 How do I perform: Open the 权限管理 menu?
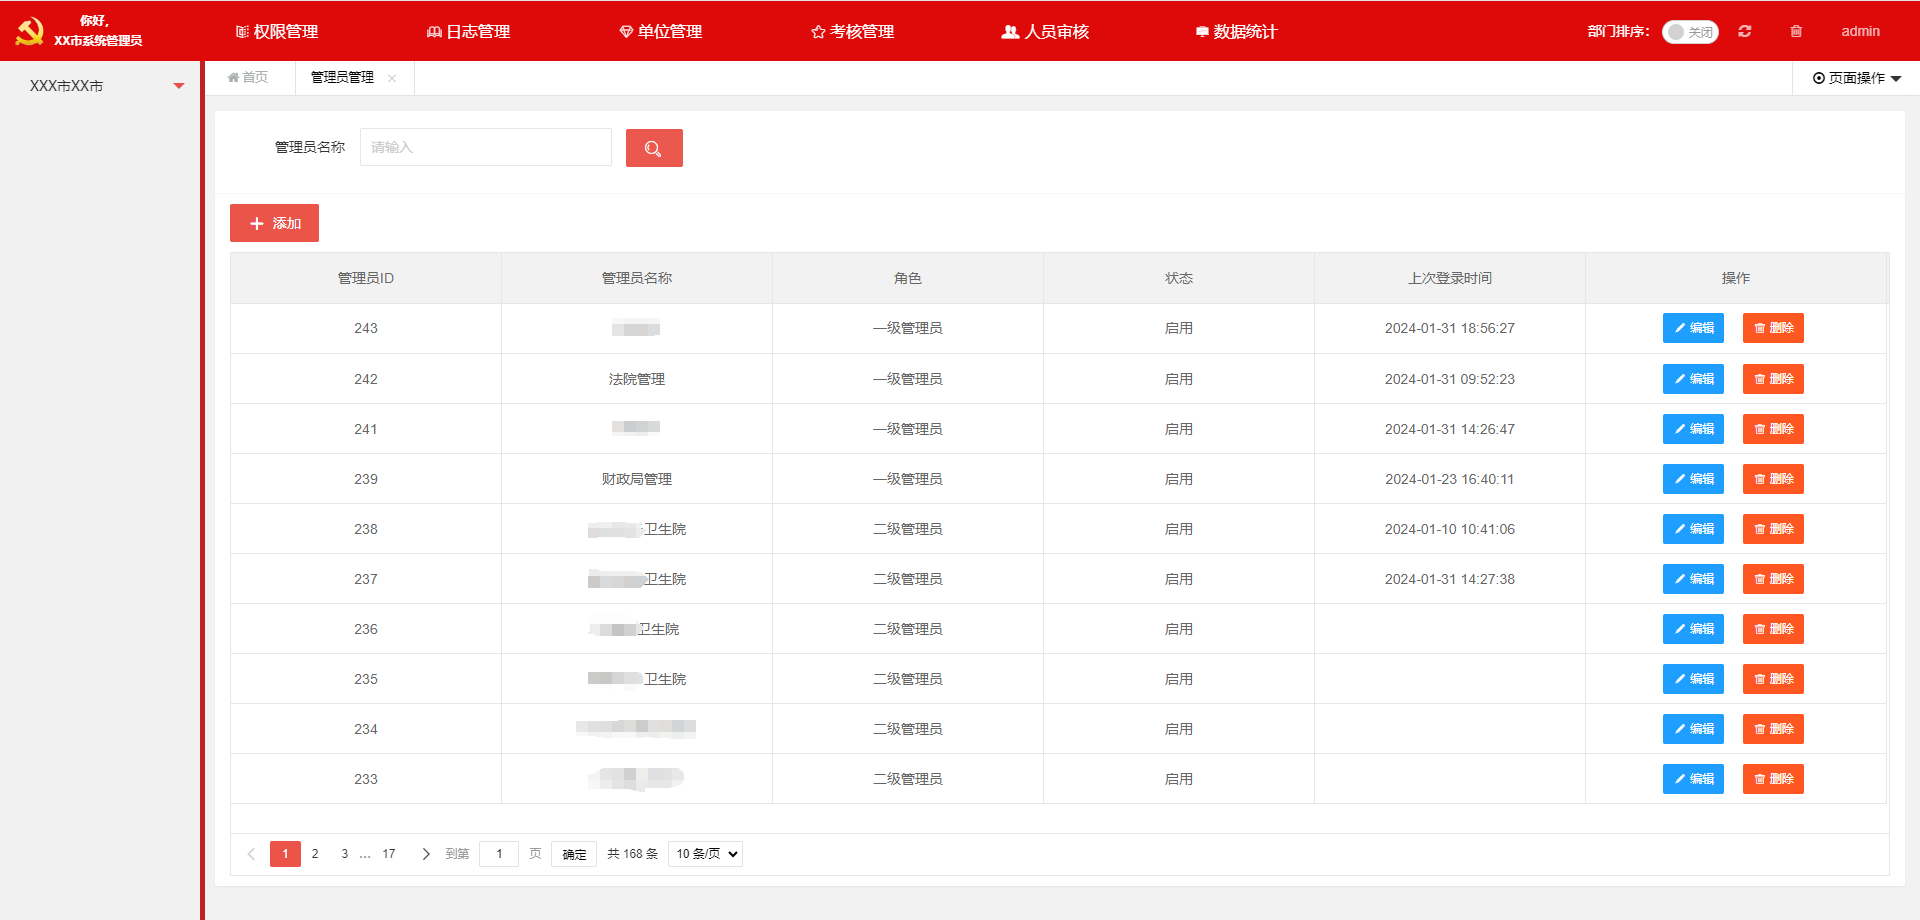tap(277, 32)
